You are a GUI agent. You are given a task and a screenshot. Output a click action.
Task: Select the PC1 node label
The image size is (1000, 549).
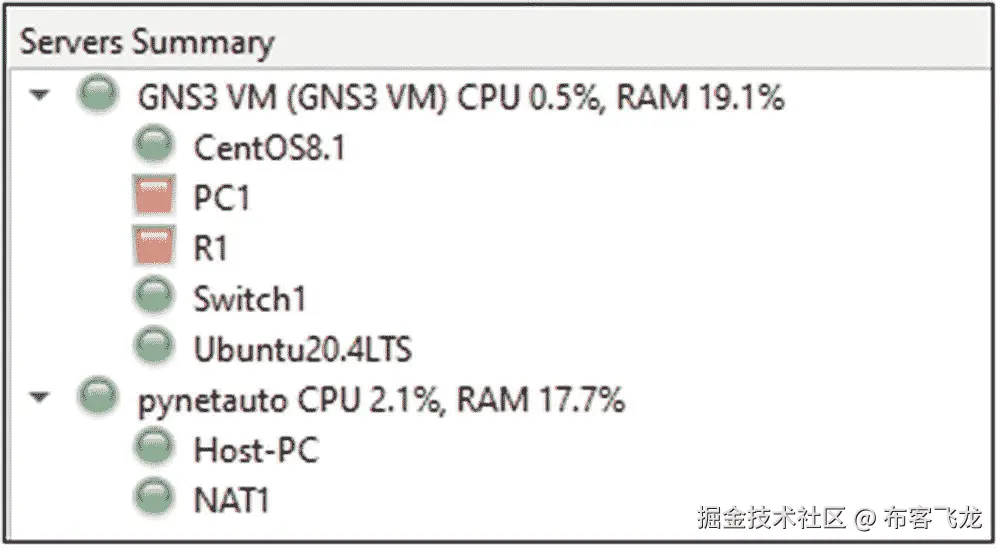click(221, 198)
